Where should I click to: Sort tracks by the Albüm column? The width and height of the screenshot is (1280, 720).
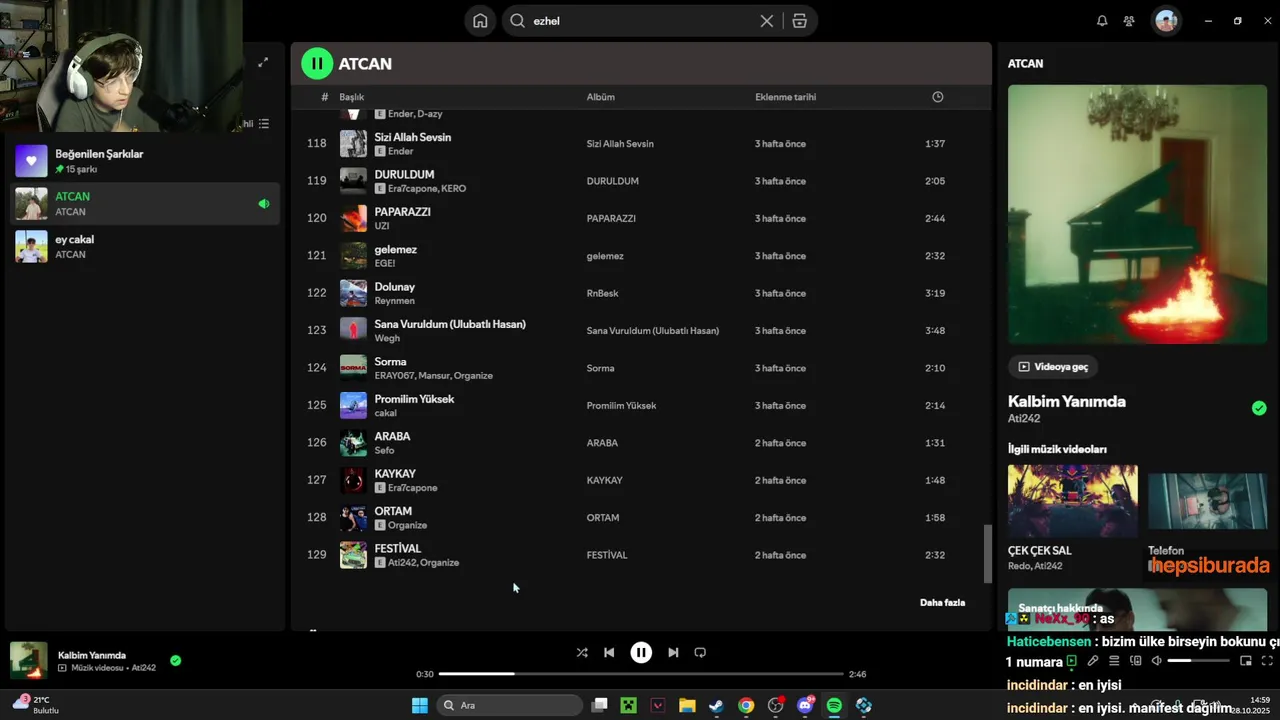[x=600, y=97]
